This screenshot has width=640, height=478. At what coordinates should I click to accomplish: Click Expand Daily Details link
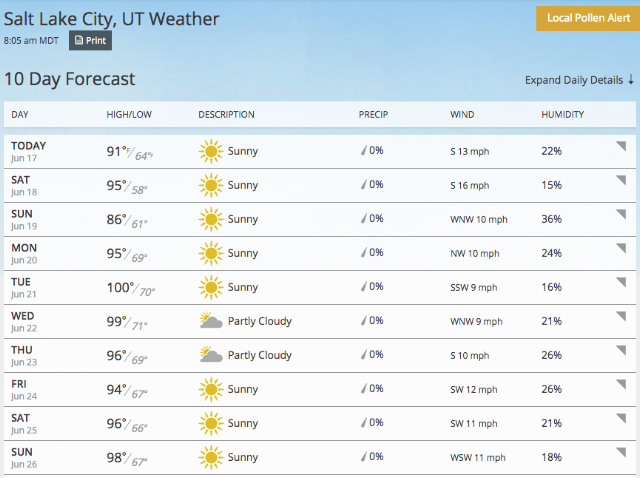click(579, 80)
